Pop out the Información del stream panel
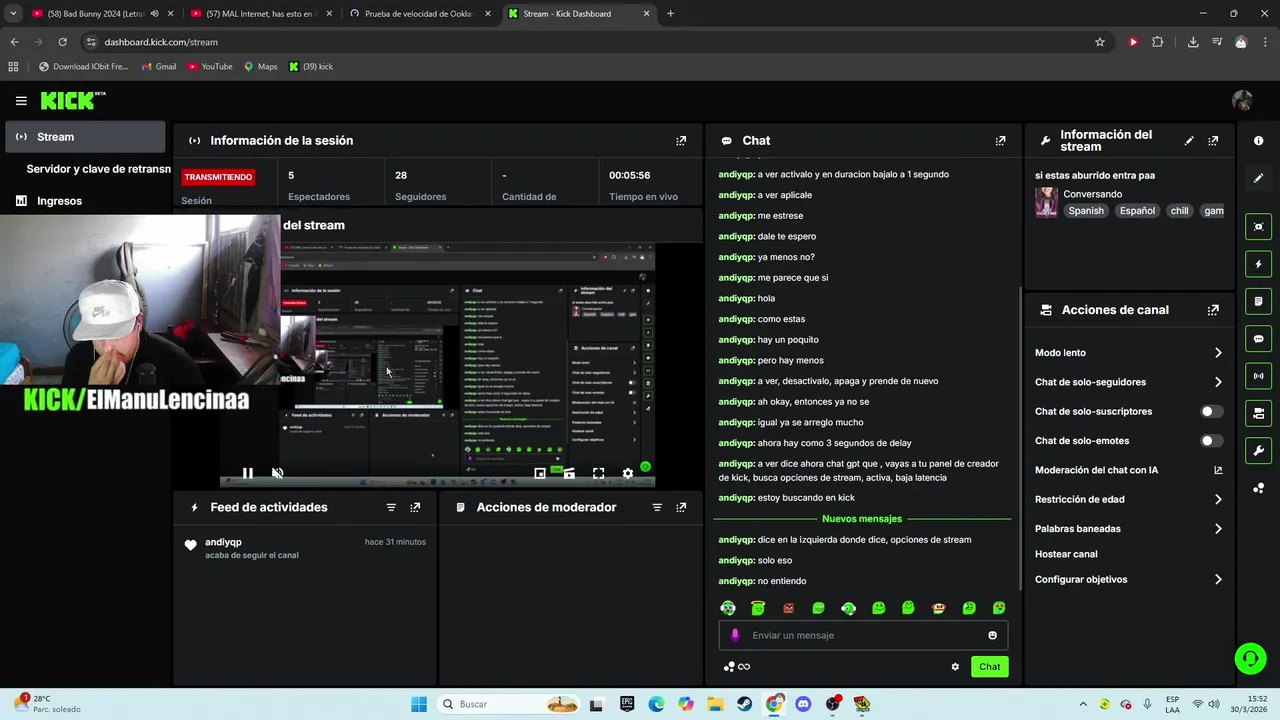This screenshot has width=1280, height=720. [x=1213, y=141]
